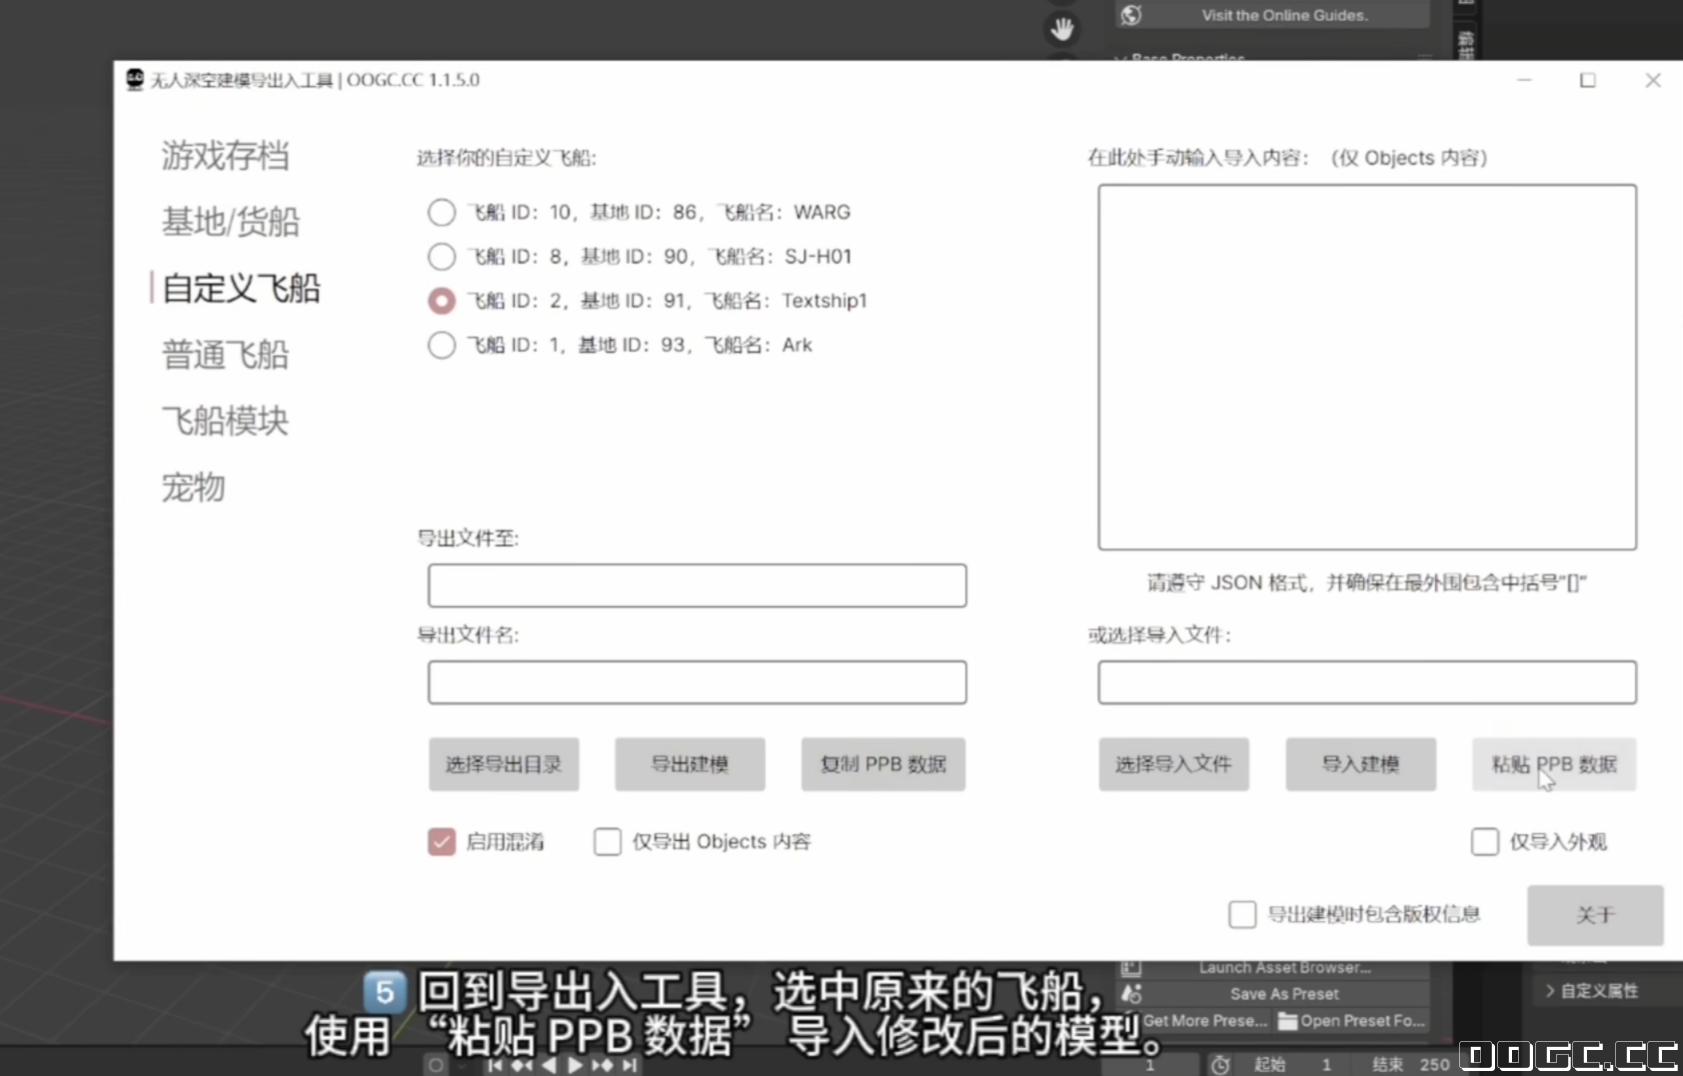Image resolution: width=1683 pixels, height=1076 pixels.
Task: Click the 复制 PPB 数据 button
Action: pos(883,765)
